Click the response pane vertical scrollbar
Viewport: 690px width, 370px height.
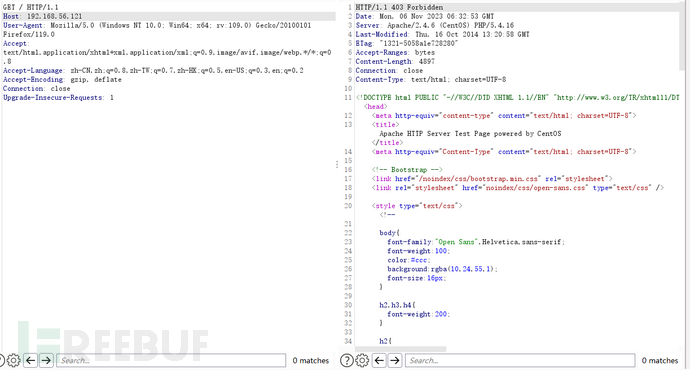pos(682,35)
